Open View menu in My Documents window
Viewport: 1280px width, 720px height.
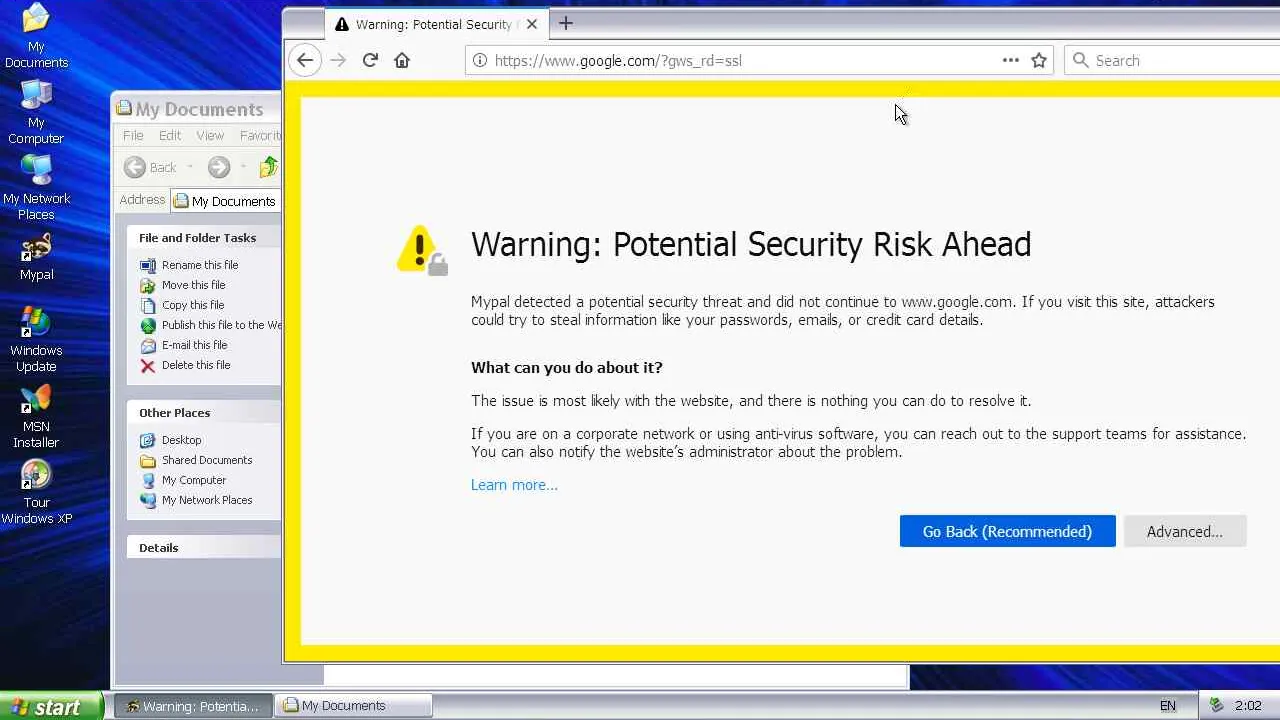click(x=210, y=135)
